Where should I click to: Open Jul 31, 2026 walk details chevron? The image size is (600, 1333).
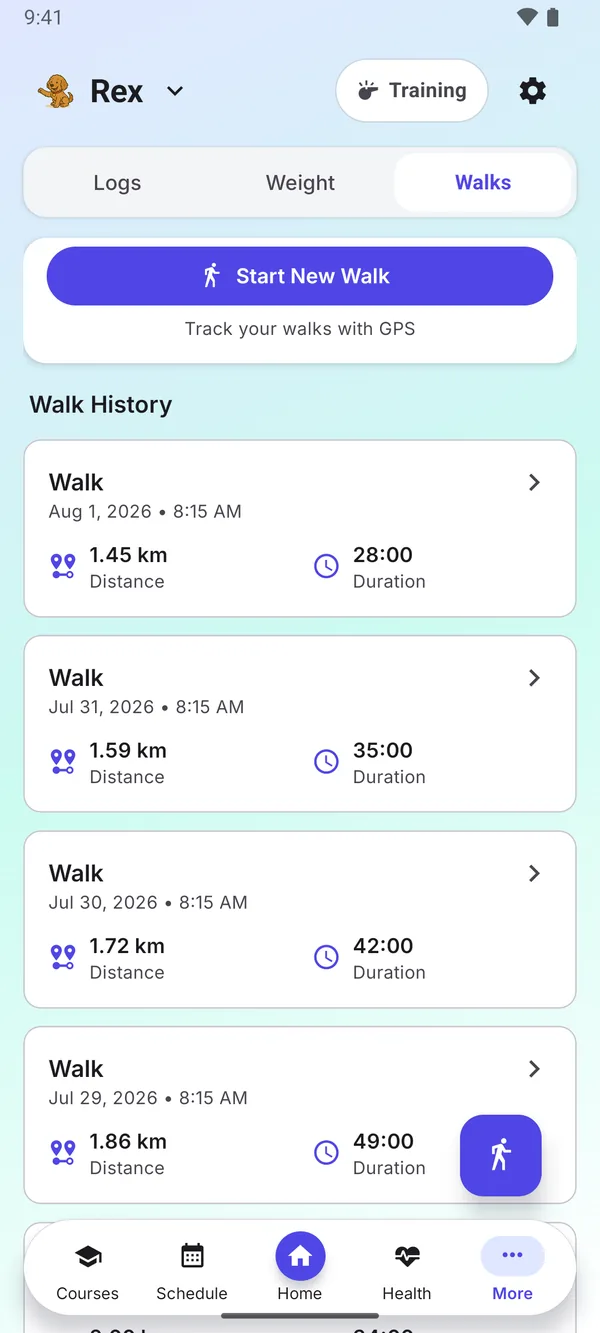(x=534, y=678)
